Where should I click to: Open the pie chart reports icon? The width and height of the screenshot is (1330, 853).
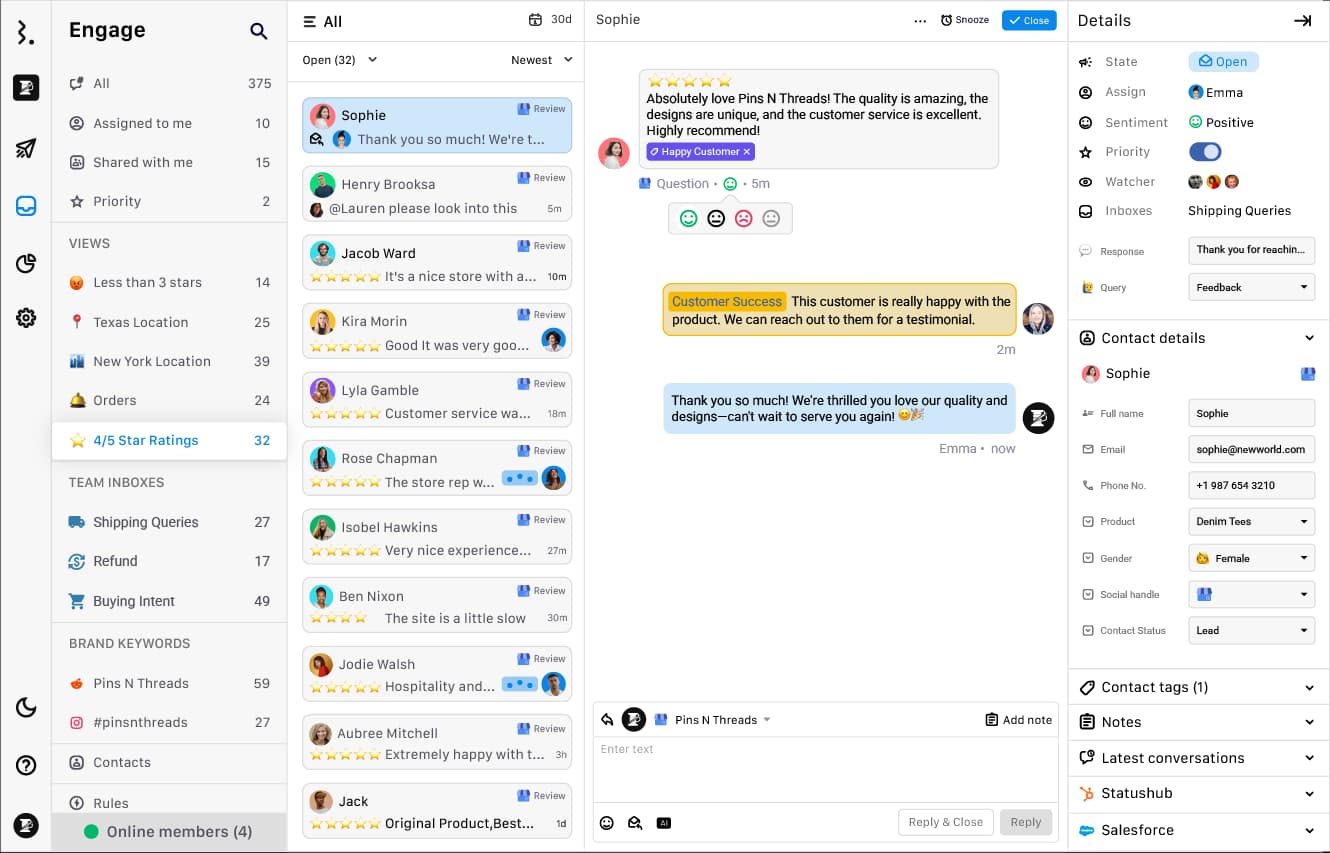26,264
